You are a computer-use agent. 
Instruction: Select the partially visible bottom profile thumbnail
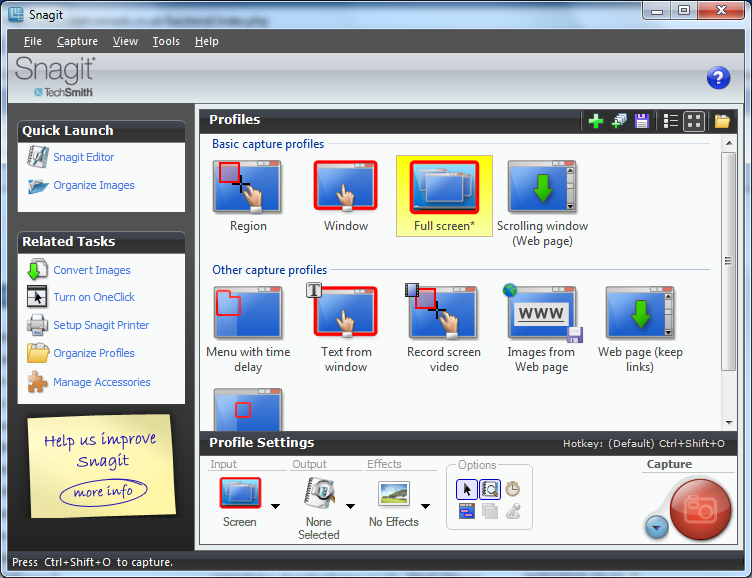(247, 409)
